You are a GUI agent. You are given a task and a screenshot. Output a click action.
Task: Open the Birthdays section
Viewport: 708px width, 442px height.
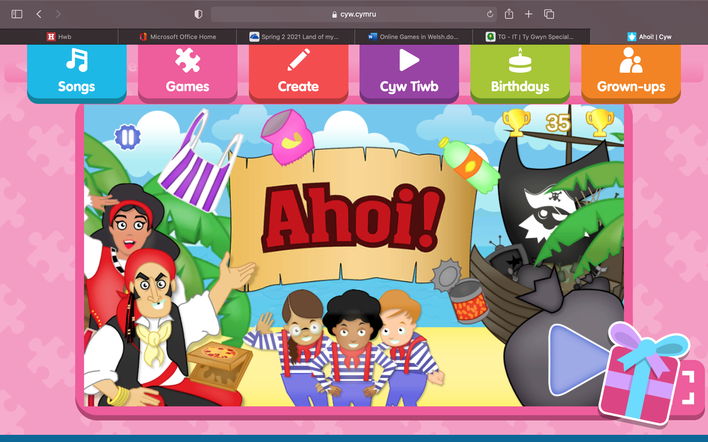click(x=520, y=72)
